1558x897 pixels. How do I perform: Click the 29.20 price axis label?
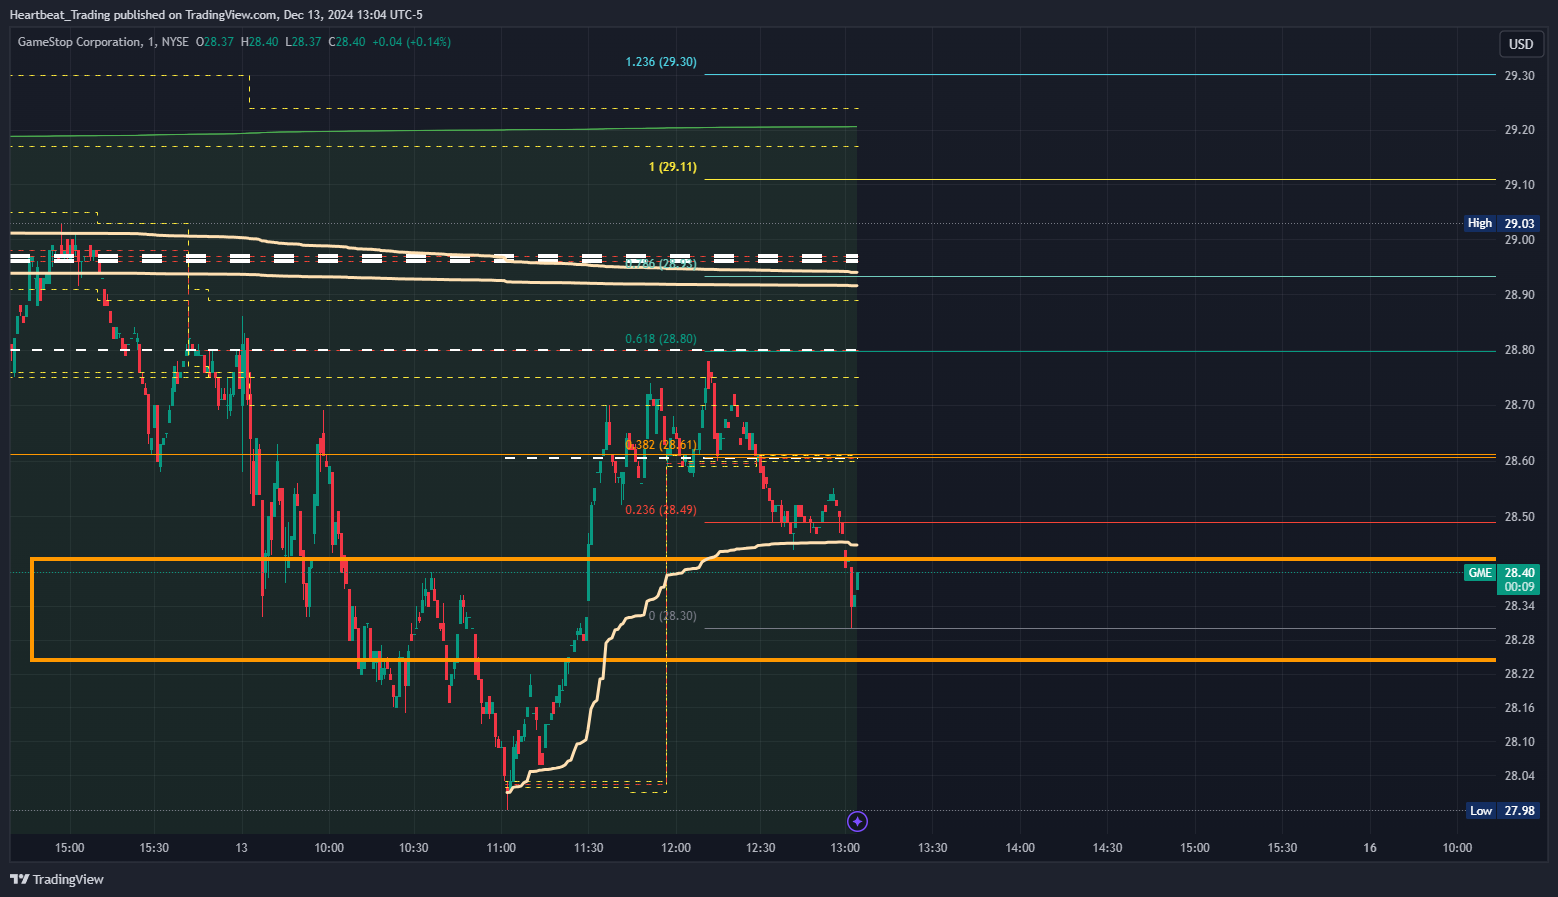[1519, 130]
